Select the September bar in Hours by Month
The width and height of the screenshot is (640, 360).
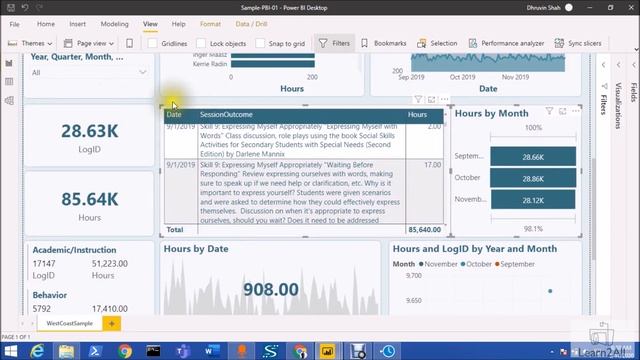coord(533,157)
